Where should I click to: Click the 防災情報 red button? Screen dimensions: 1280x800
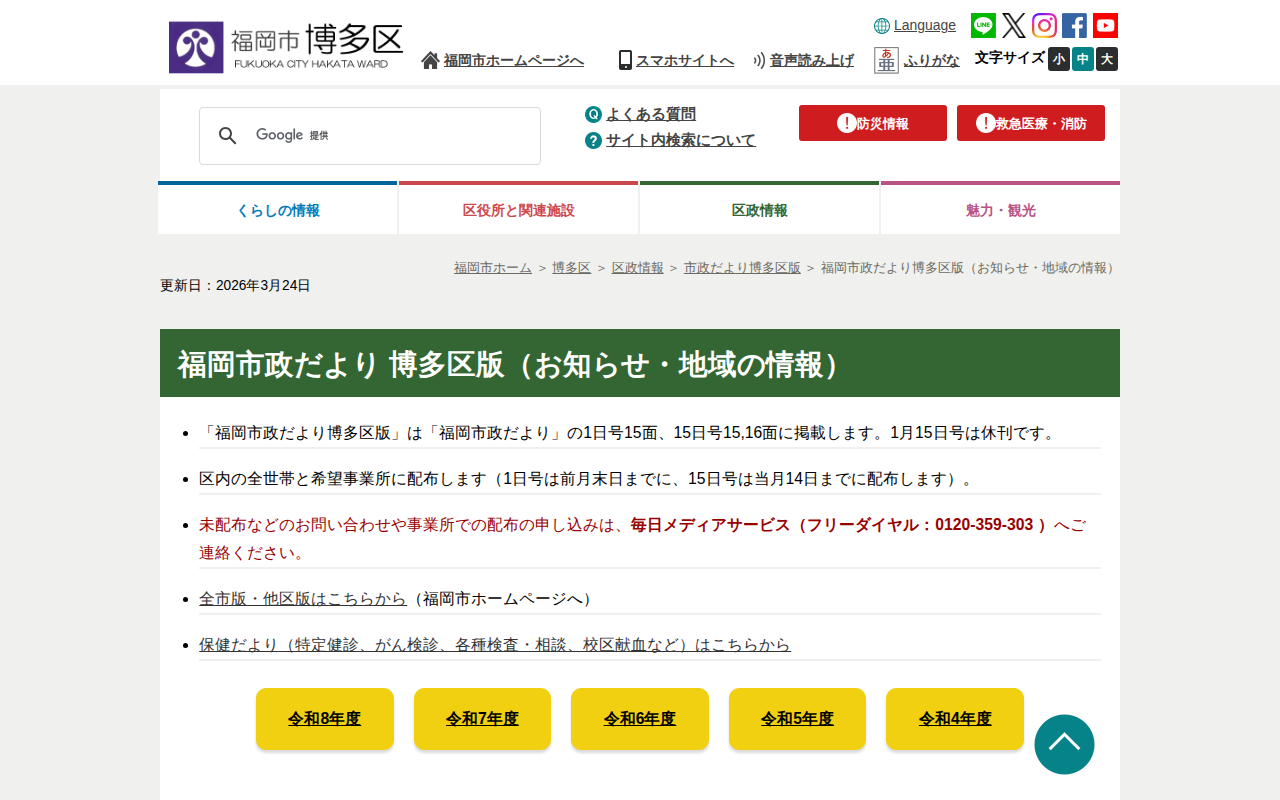point(873,123)
